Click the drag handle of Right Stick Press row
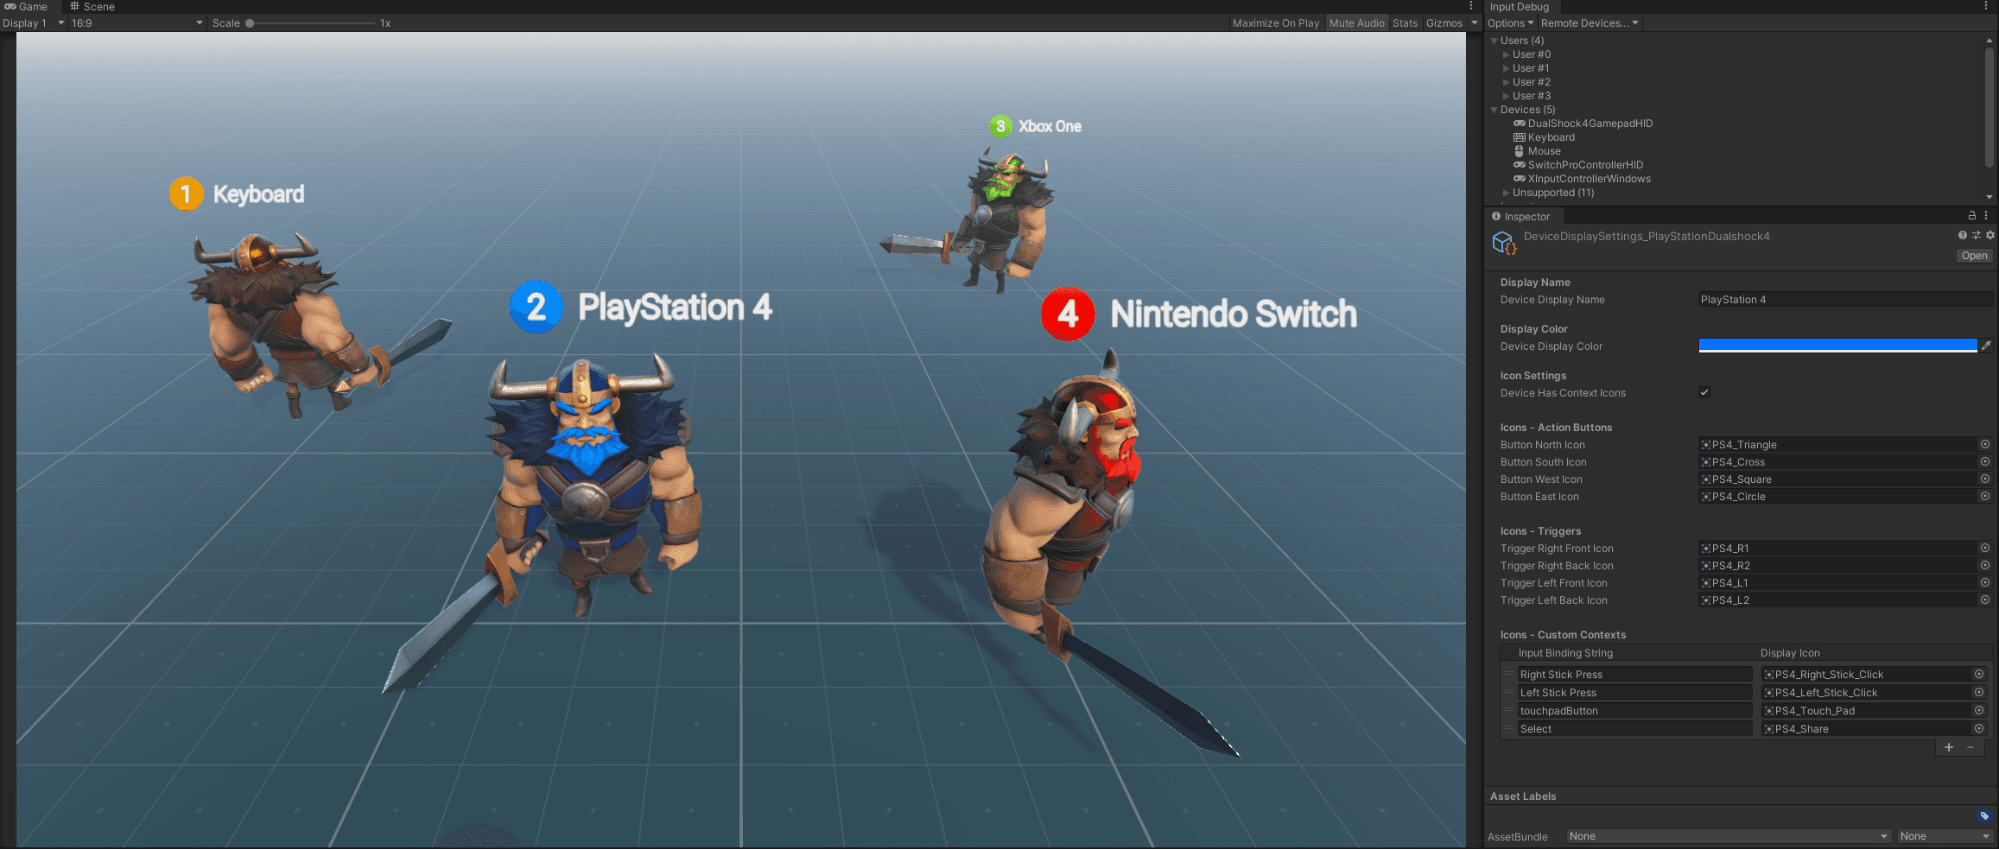Image resolution: width=1999 pixels, height=850 pixels. (x=1510, y=674)
